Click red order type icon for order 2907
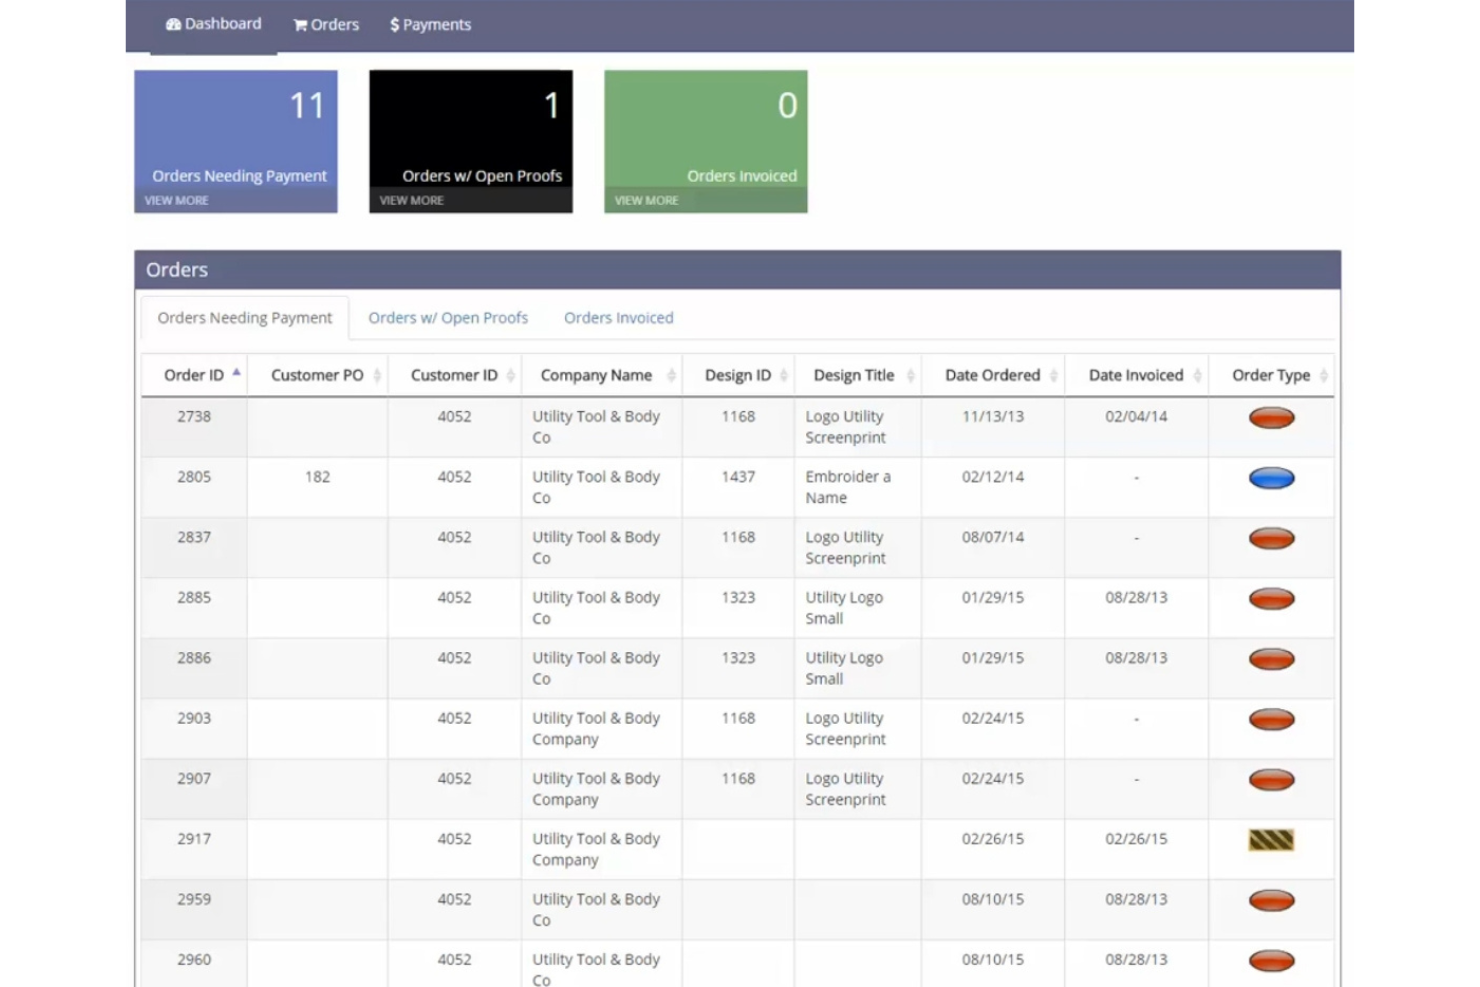Screen dimensions: 1480x987 tap(1272, 780)
